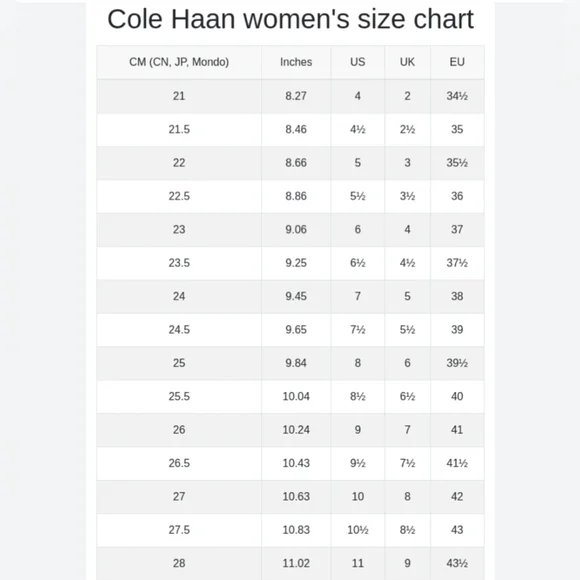Click the 9.06 inches cell
The image size is (580, 580).
(296, 230)
